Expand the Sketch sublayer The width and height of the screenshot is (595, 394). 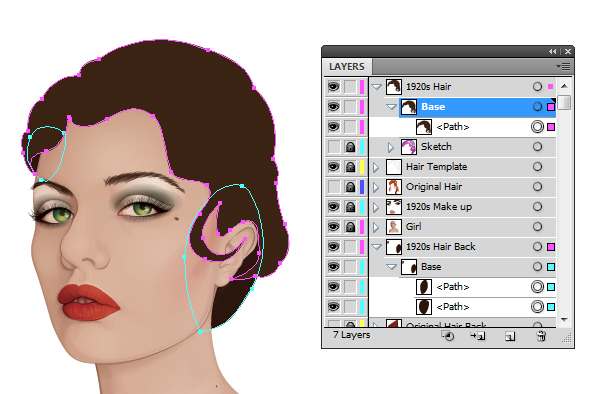pos(390,147)
